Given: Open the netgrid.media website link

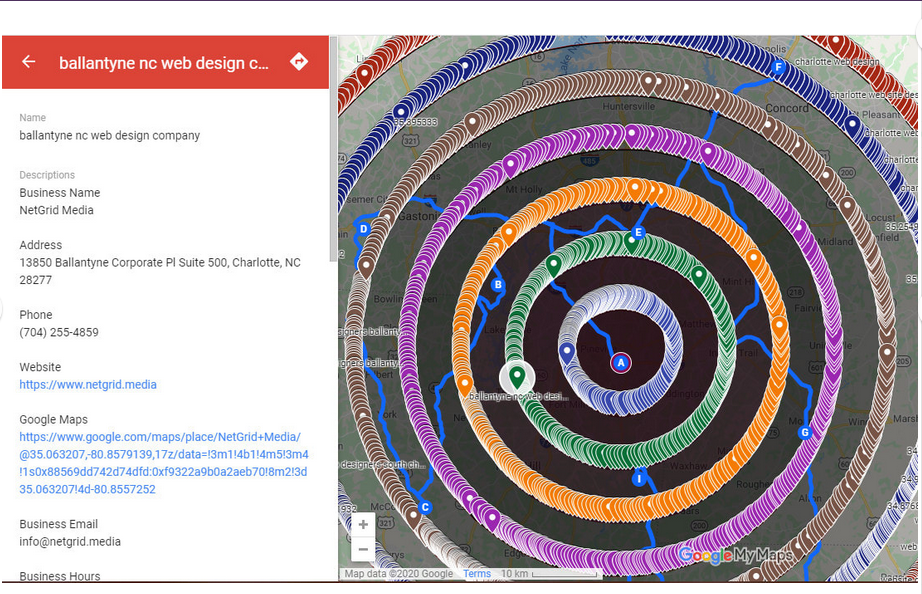Looking at the screenshot, I should [88, 385].
